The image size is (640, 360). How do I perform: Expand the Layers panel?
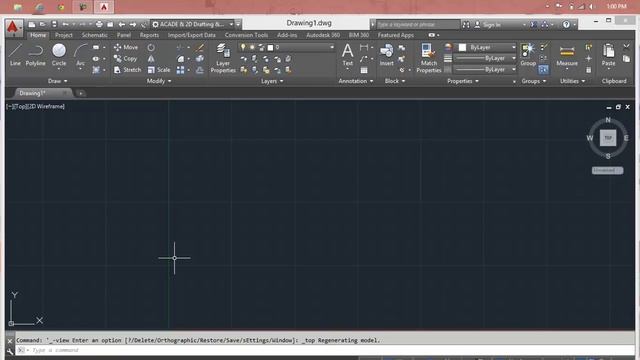click(x=272, y=81)
